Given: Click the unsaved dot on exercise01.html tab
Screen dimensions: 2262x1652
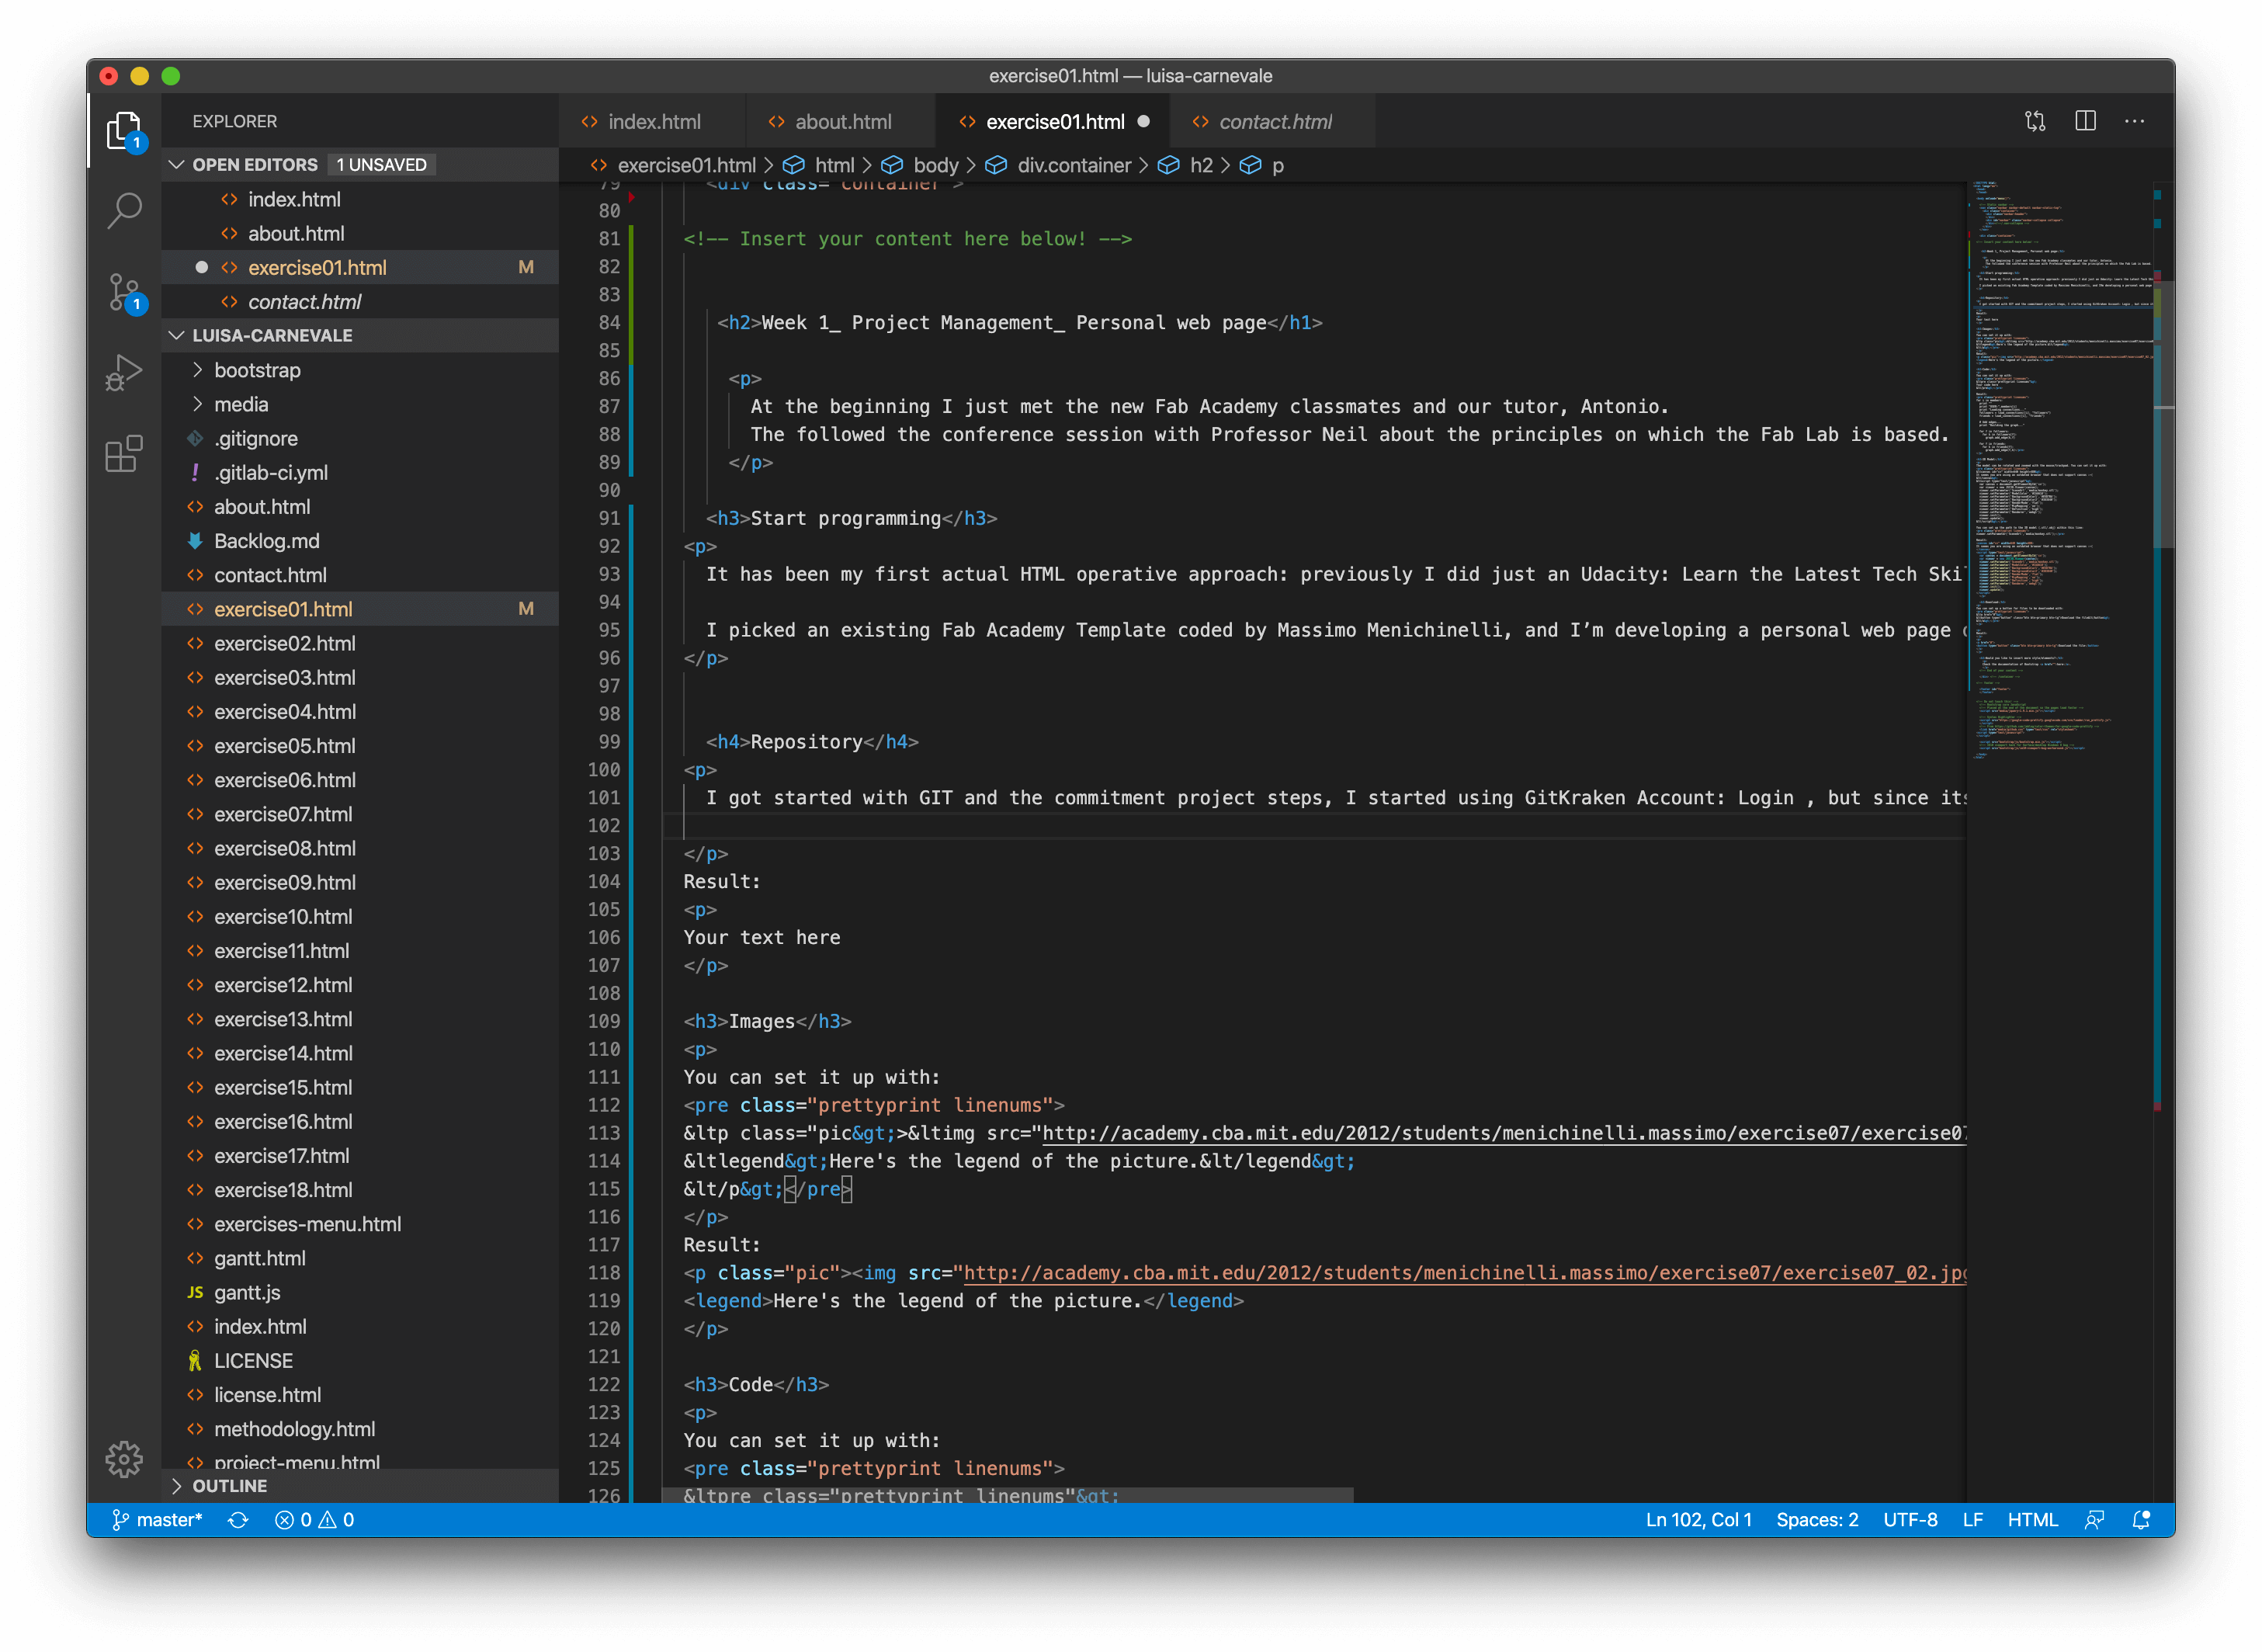Looking at the screenshot, I should click(1144, 121).
